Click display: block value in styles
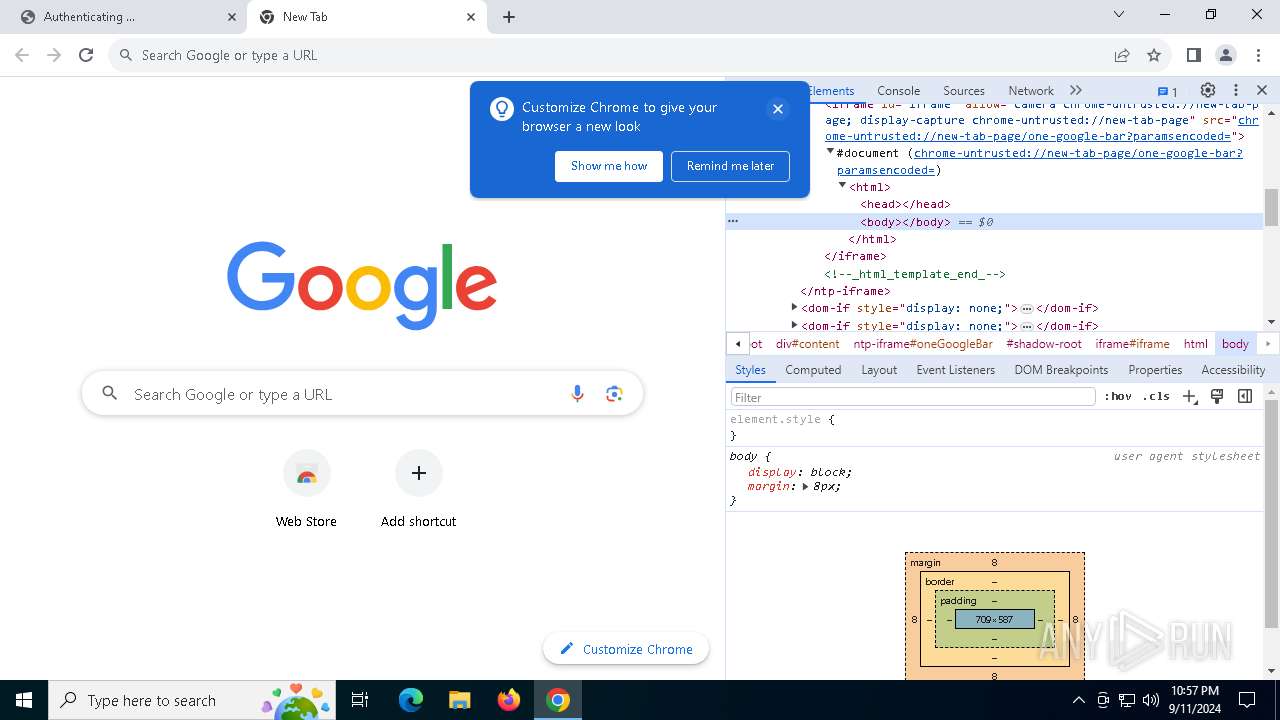The width and height of the screenshot is (1280, 720). [829, 472]
